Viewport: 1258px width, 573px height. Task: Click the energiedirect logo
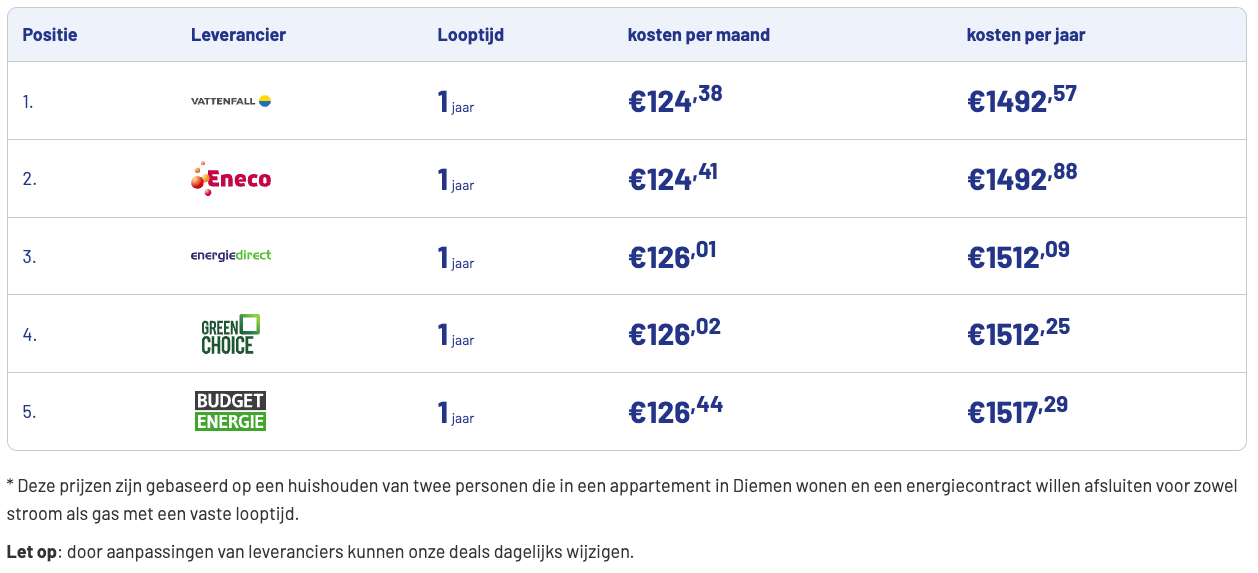pos(231,255)
